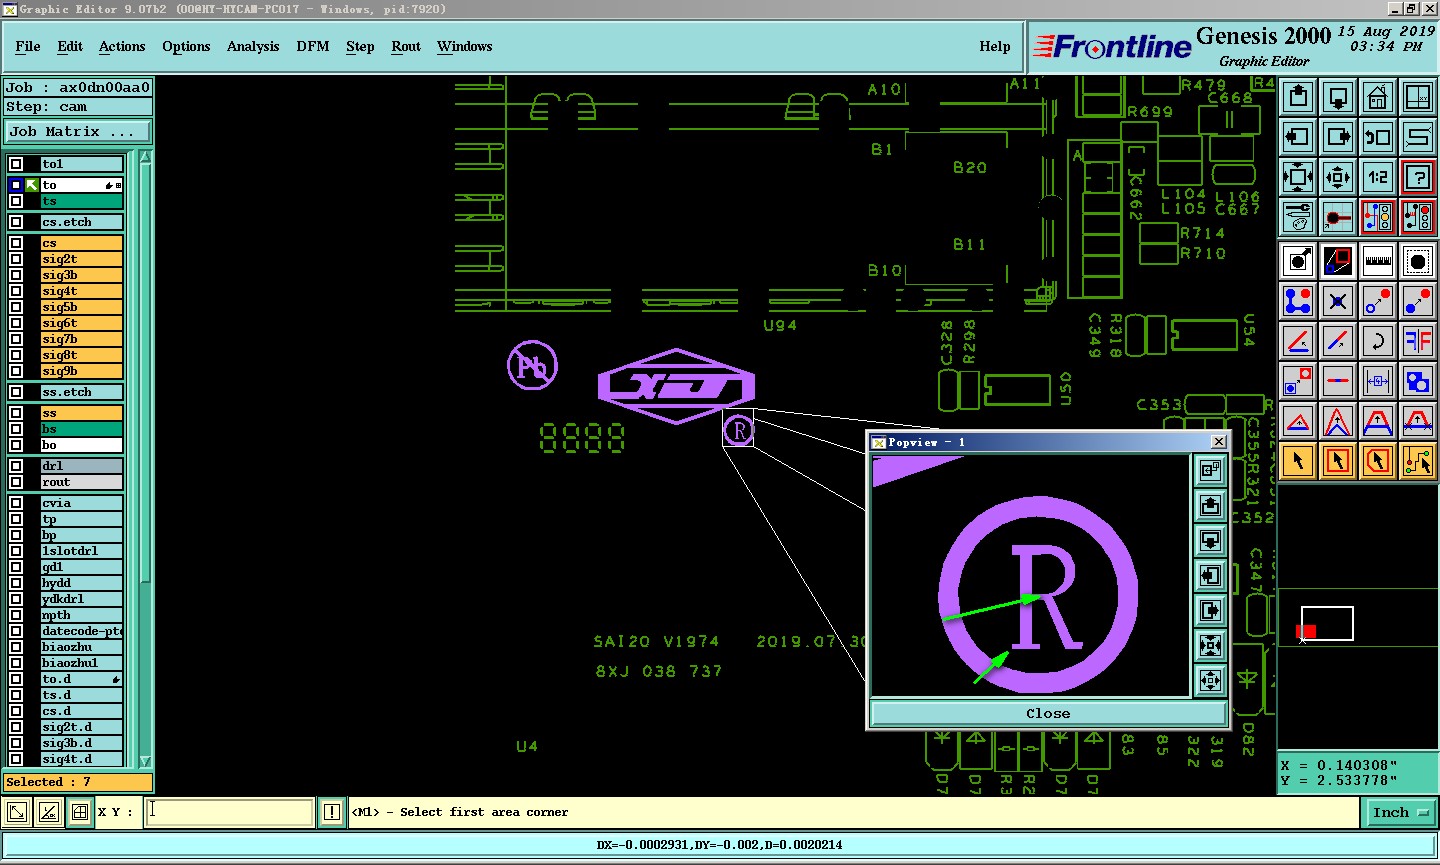The width and height of the screenshot is (1440, 865).
Task: Select the rout layer name
Action: [x=81, y=482]
